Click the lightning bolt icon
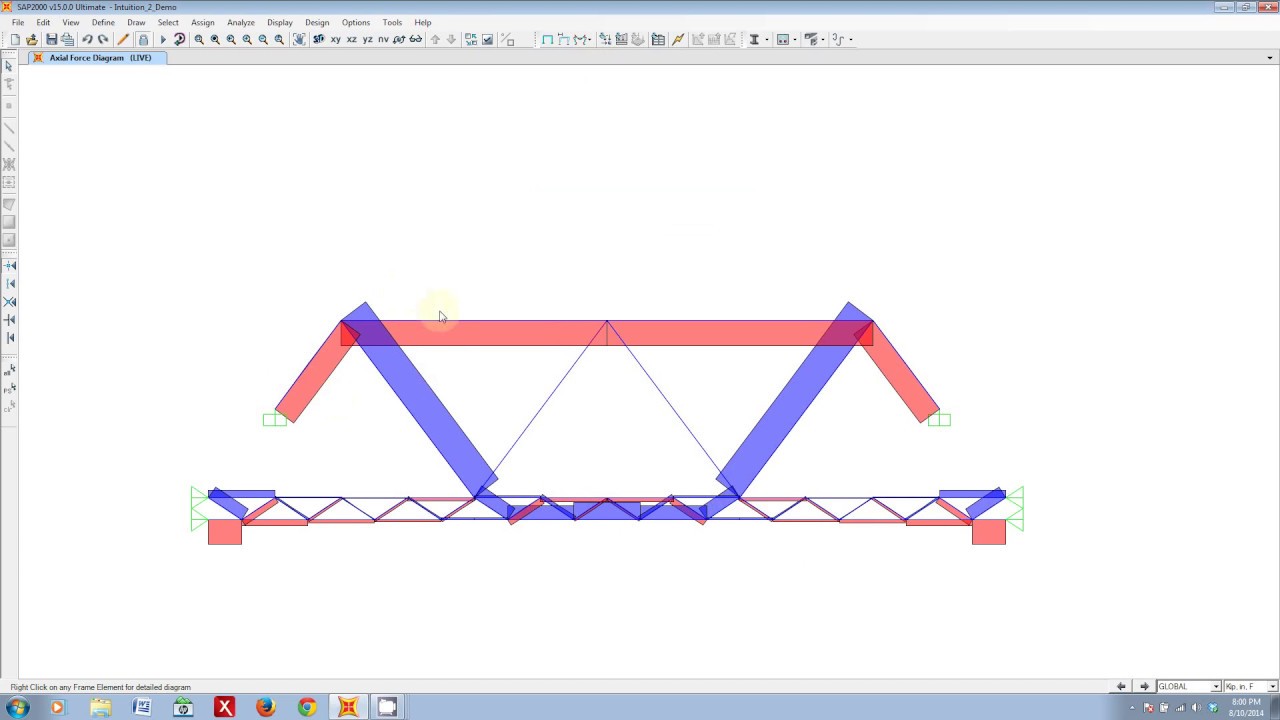 (678, 40)
